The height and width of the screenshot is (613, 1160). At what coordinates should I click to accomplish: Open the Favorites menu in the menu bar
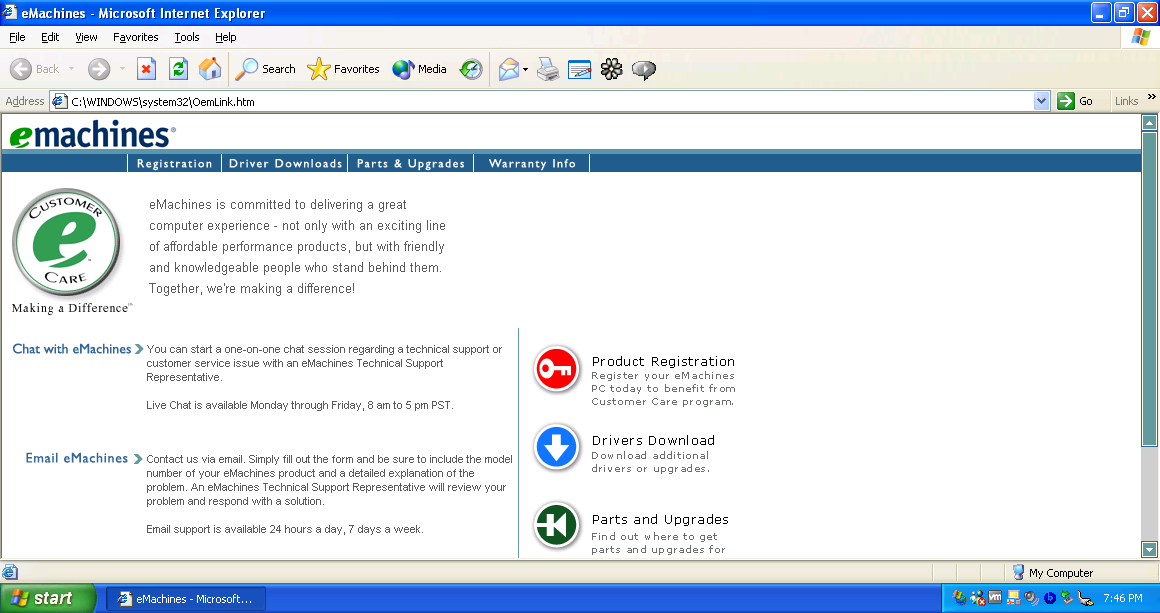tap(135, 37)
